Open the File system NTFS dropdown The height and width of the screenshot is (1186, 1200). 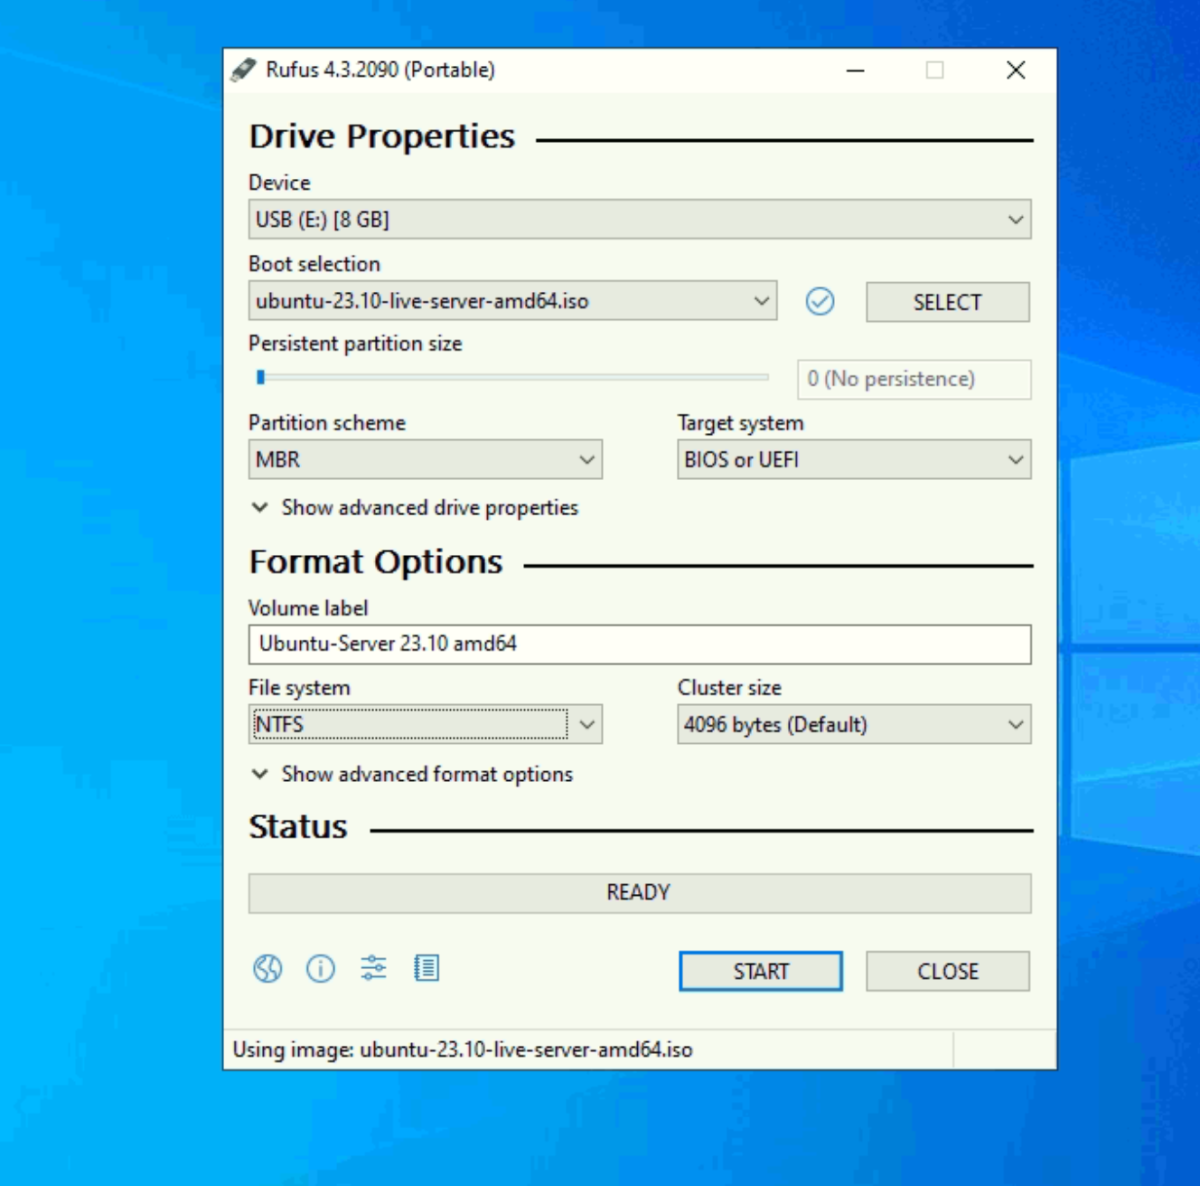[x=425, y=725]
